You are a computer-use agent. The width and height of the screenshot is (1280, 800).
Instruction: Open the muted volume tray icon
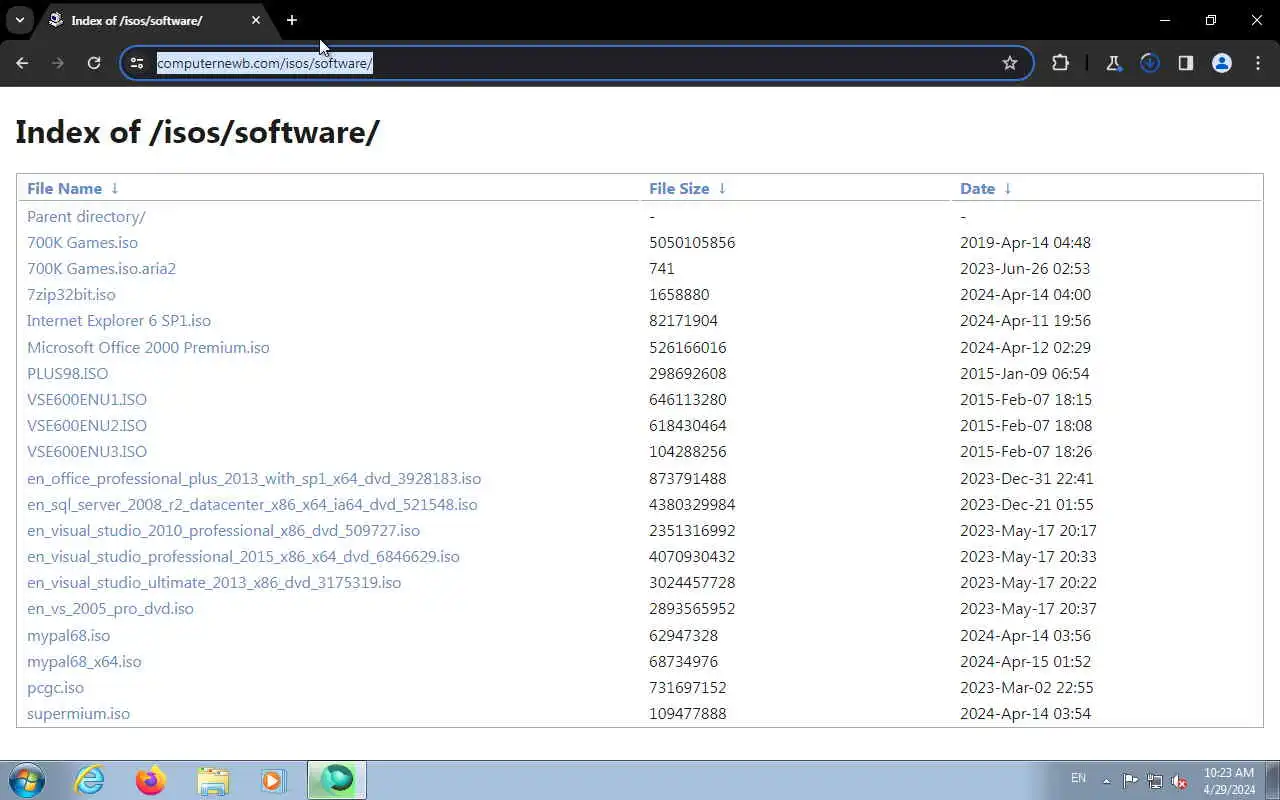point(1180,781)
